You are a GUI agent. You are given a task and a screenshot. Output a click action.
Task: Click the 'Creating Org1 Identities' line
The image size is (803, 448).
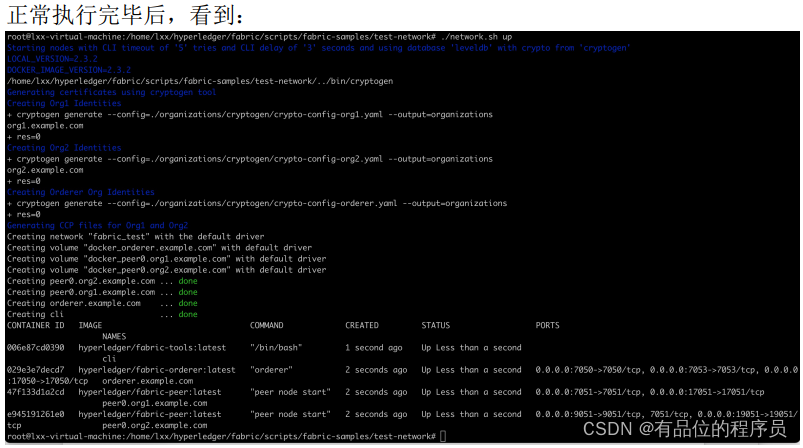[64, 103]
